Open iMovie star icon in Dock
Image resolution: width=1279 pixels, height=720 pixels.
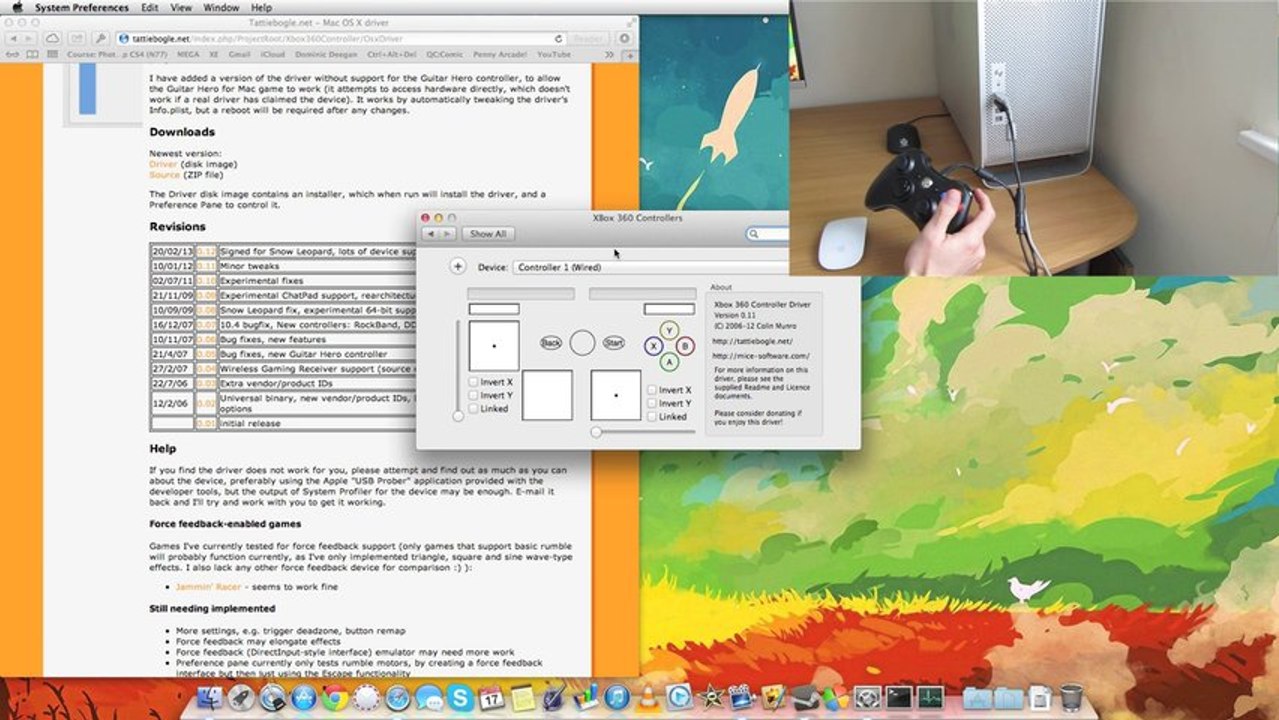(x=711, y=697)
